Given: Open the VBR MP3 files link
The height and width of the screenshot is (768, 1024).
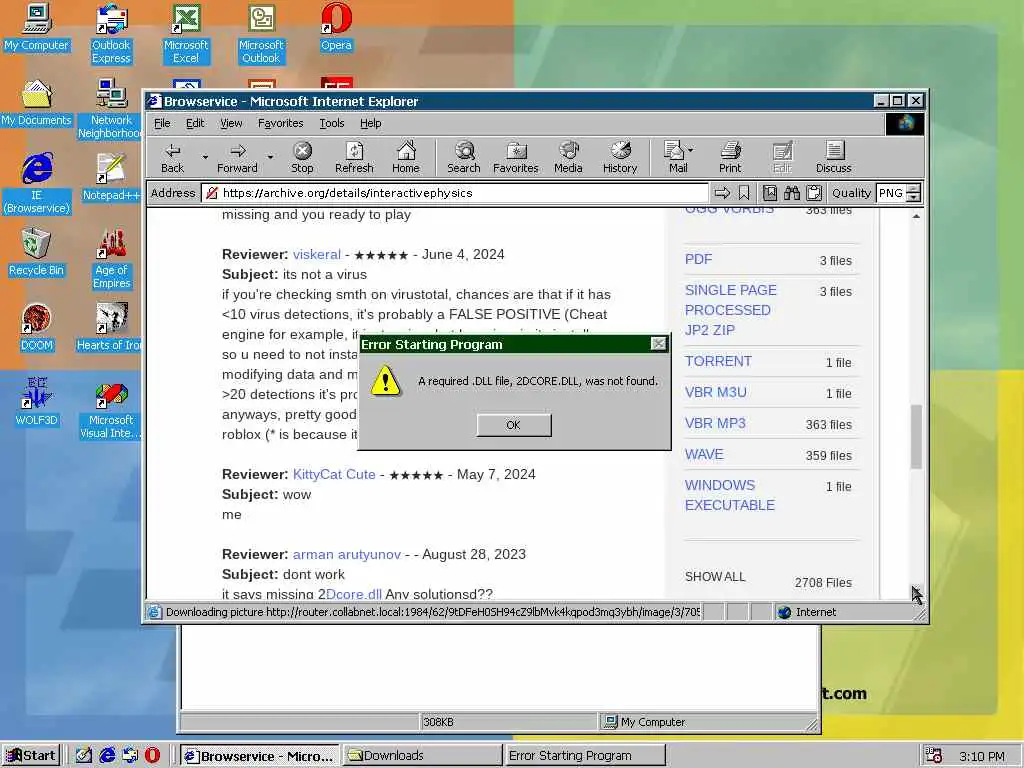Looking at the screenshot, I should tap(715, 423).
